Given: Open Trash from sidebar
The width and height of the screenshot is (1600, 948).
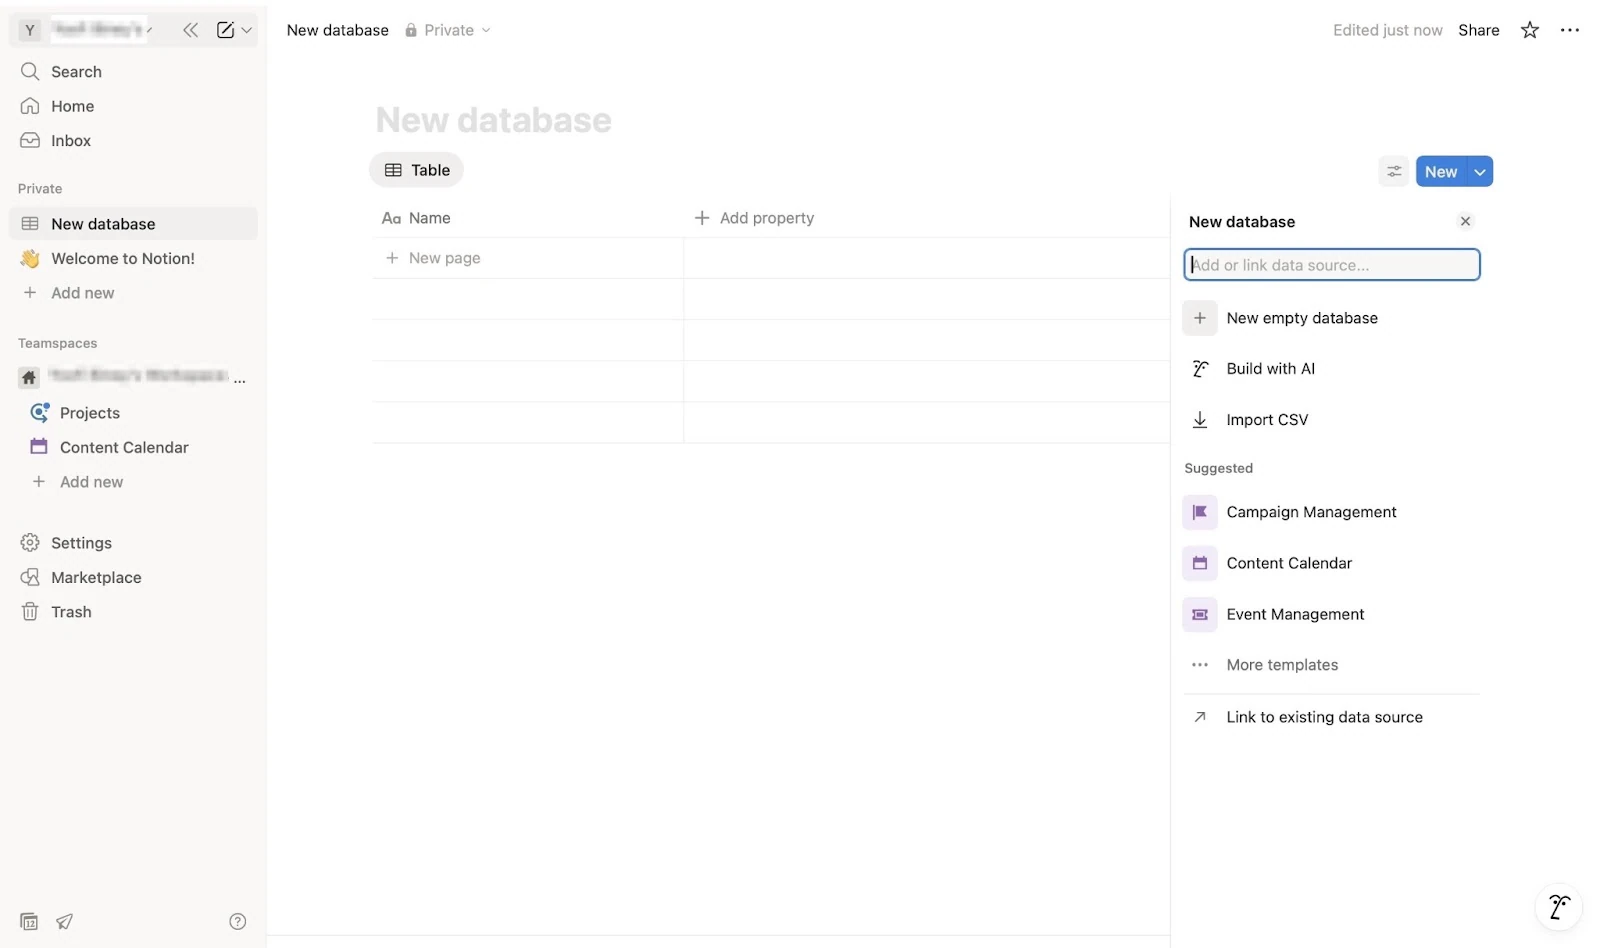Looking at the screenshot, I should [133, 612].
